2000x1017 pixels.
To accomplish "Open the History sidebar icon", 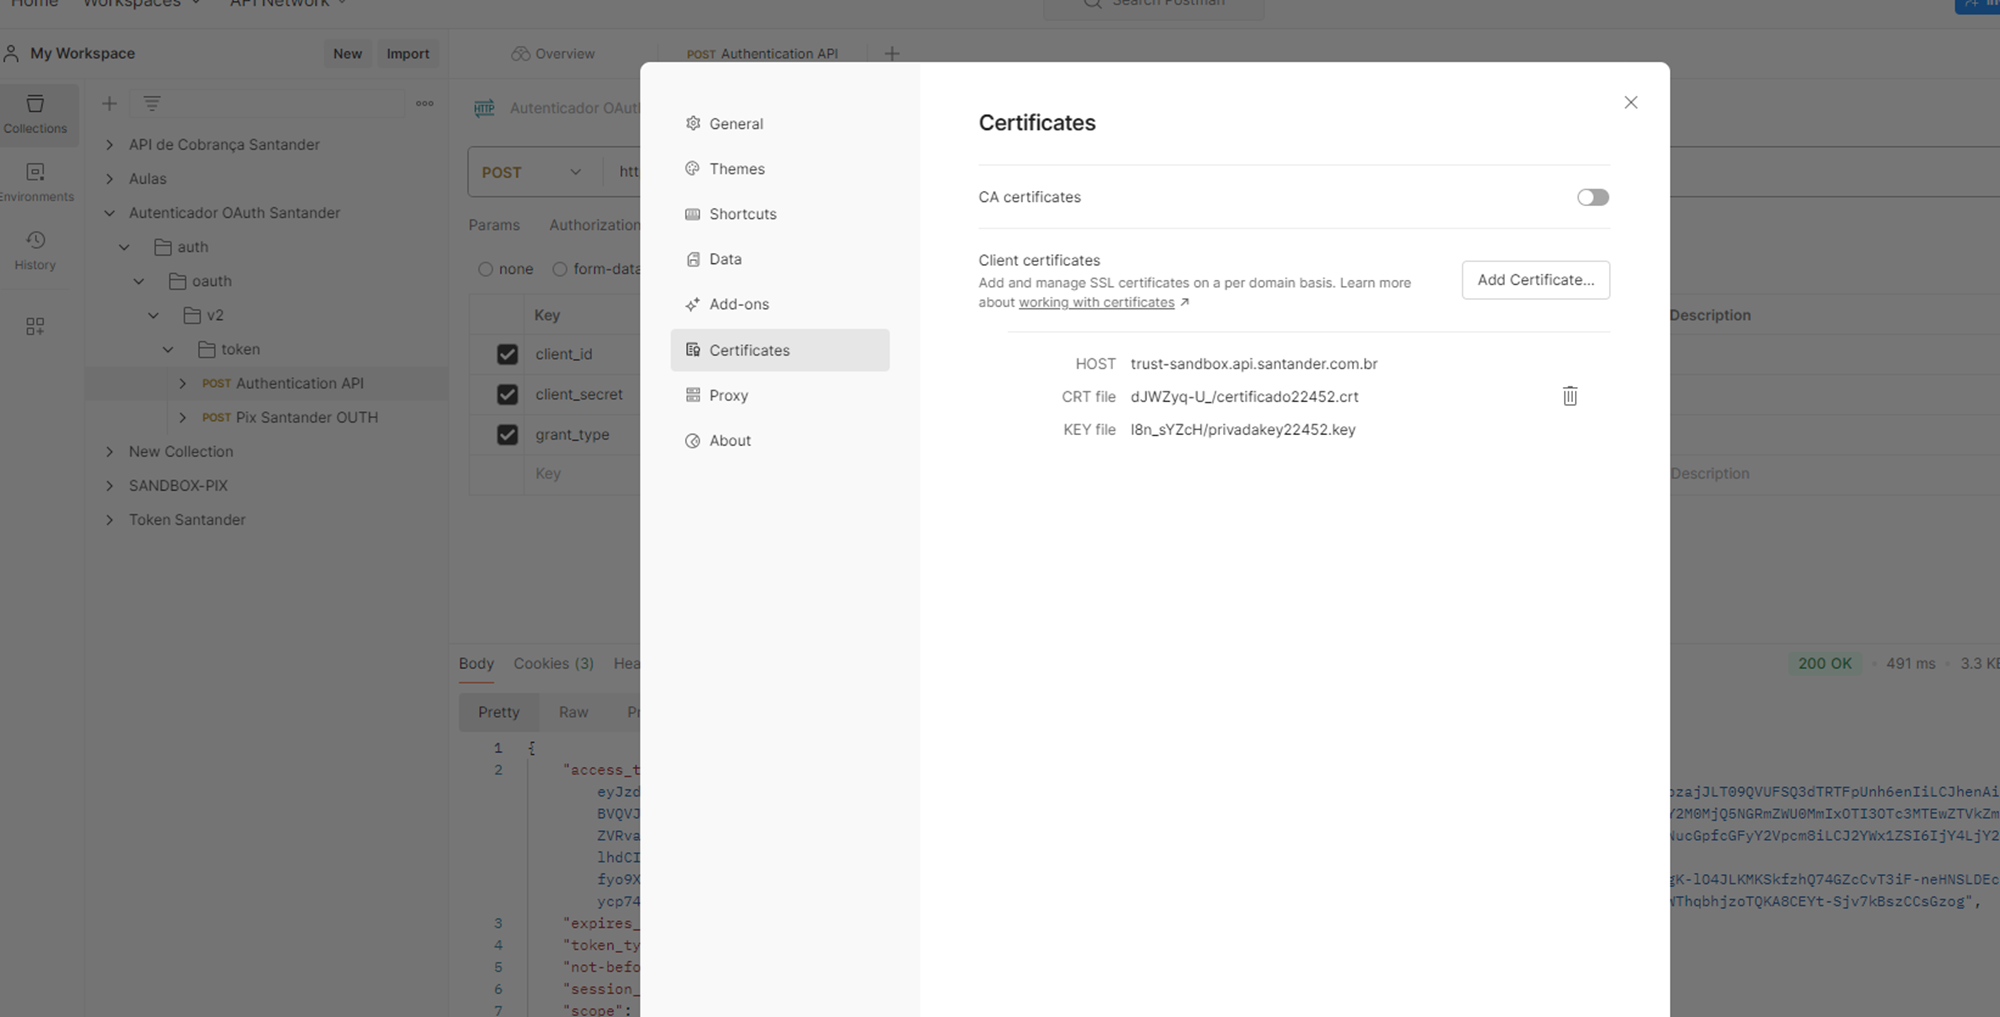I will 35,250.
